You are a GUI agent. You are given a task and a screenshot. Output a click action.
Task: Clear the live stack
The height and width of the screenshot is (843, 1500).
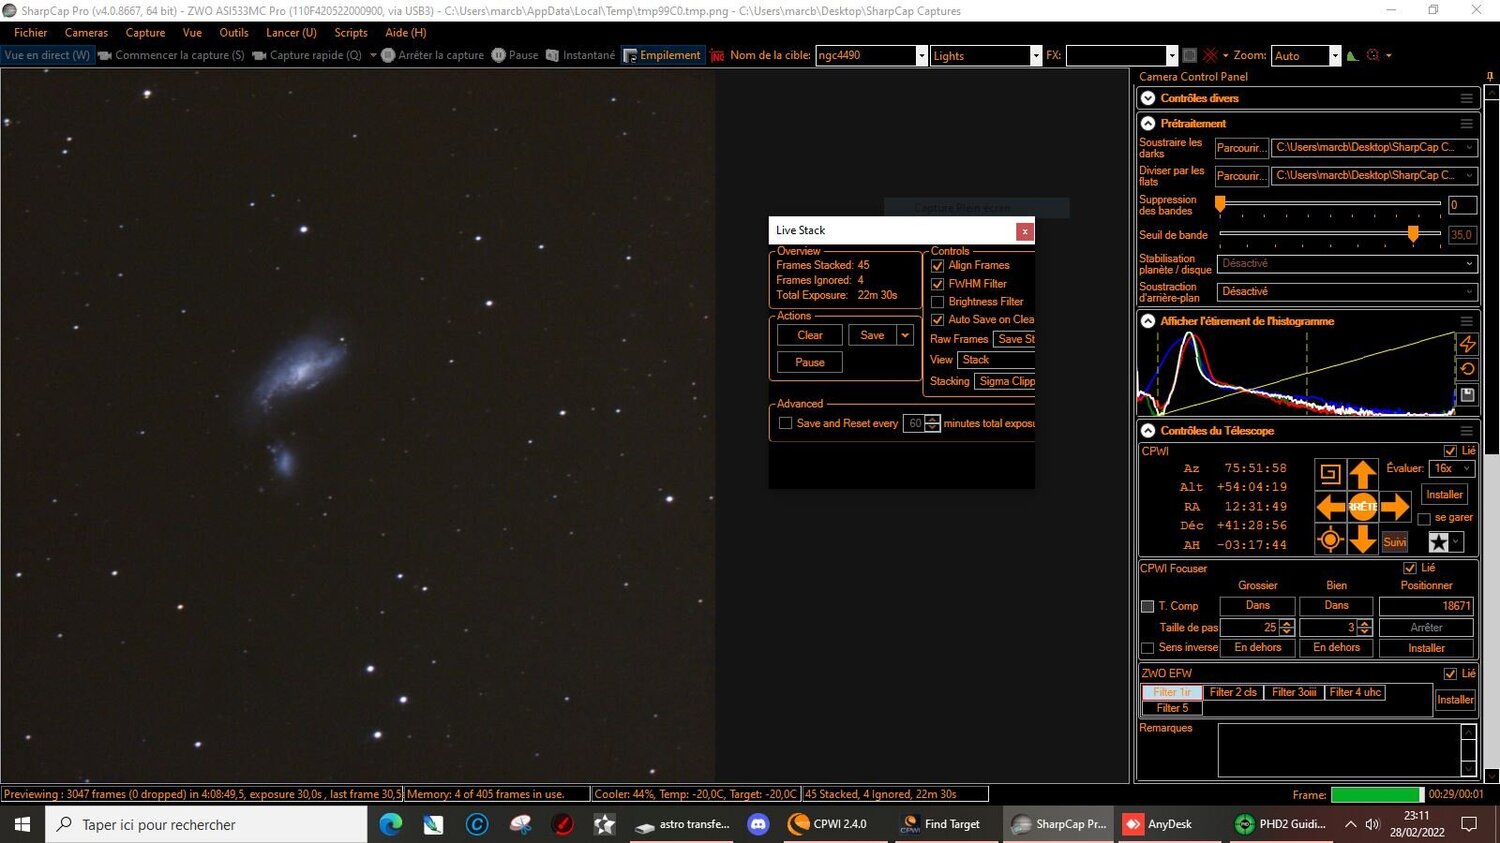(x=808, y=334)
